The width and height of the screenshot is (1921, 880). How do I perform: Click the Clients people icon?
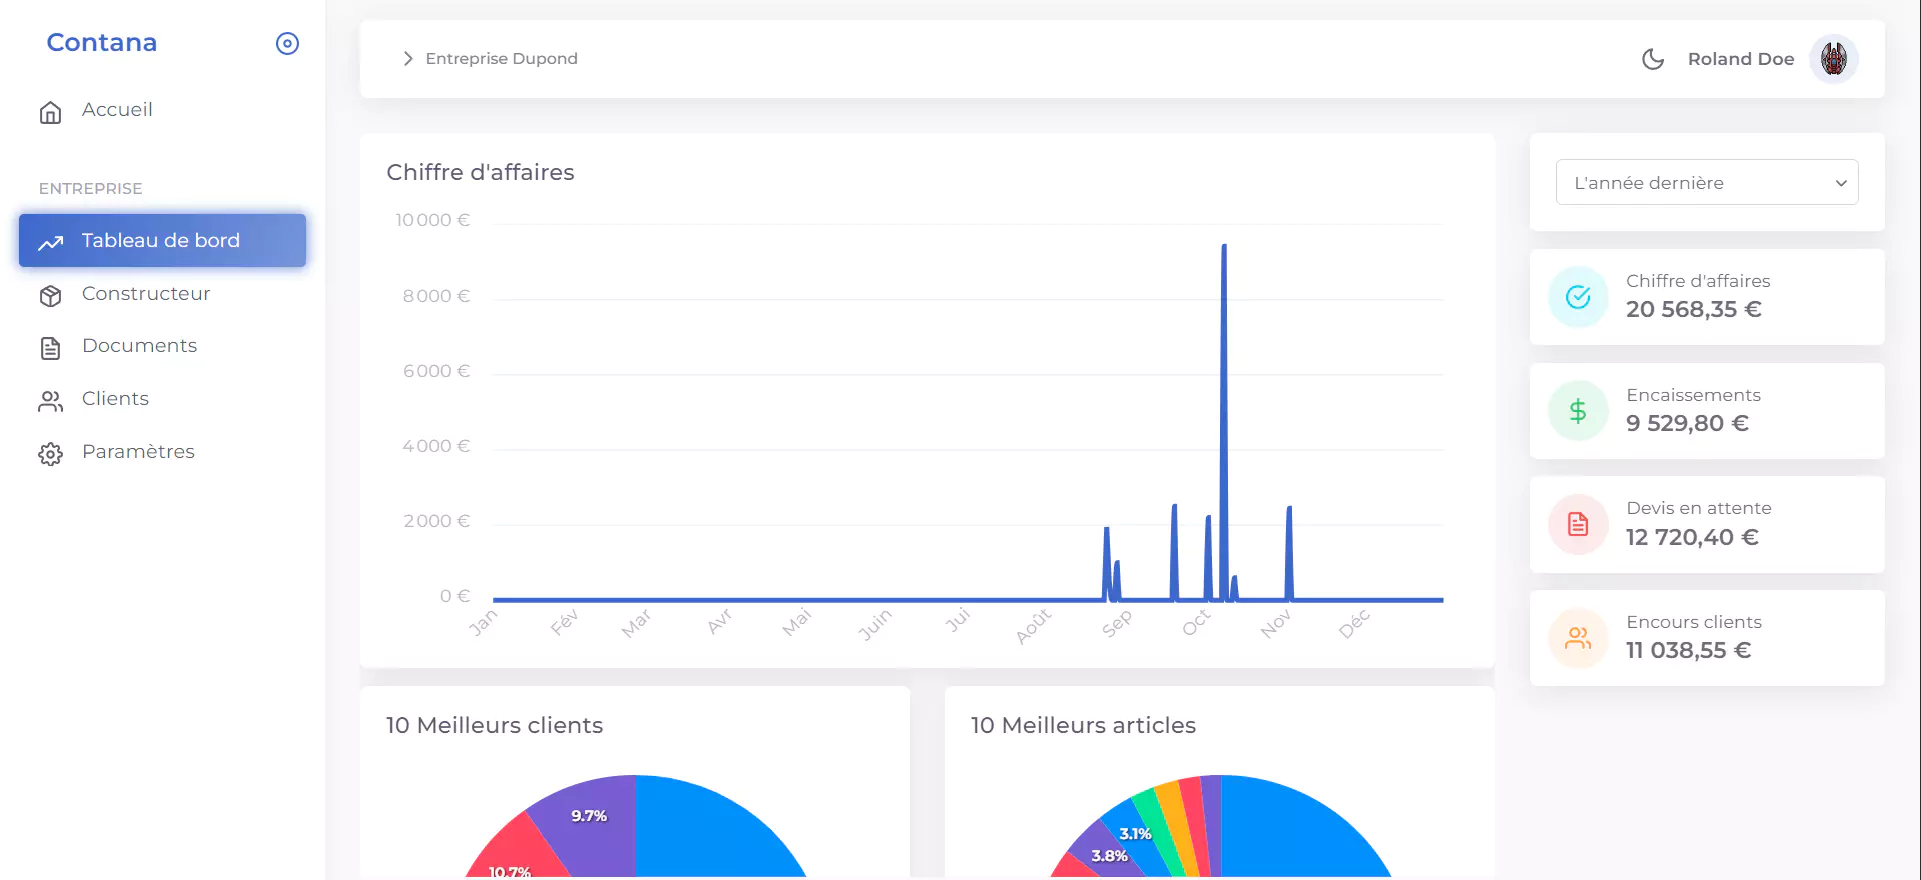coord(50,401)
